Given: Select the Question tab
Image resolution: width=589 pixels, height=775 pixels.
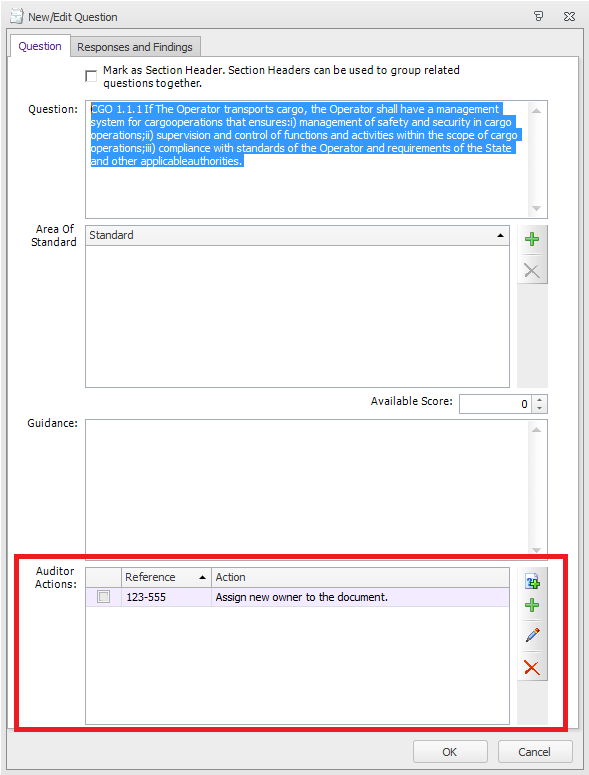Looking at the screenshot, I should tap(40, 46).
